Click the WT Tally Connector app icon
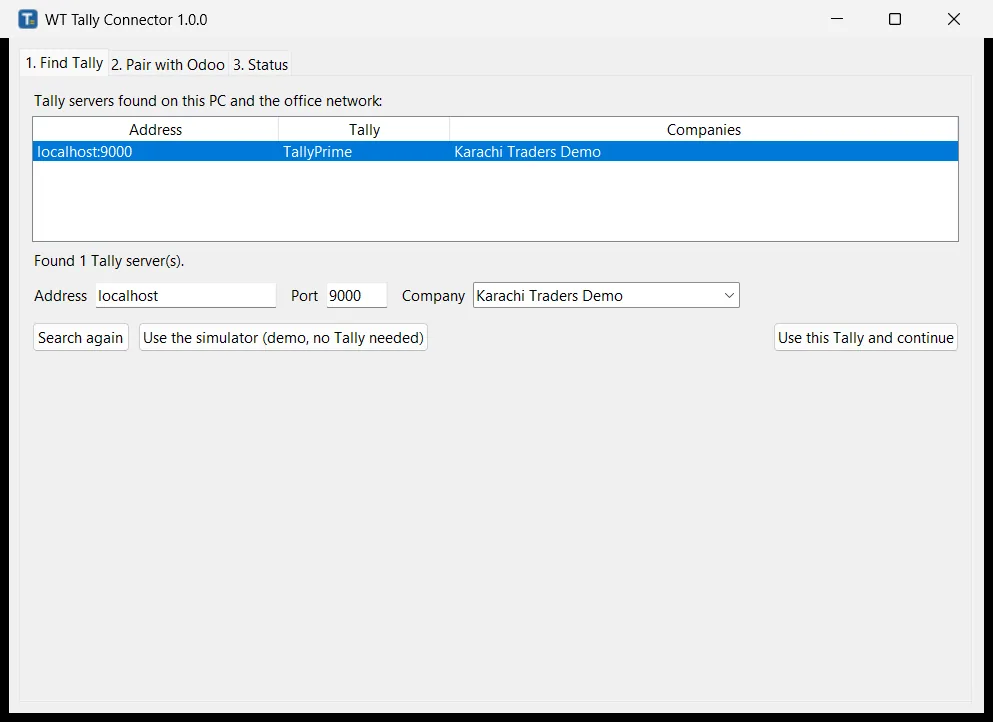This screenshot has height=722, width=993. (28, 20)
